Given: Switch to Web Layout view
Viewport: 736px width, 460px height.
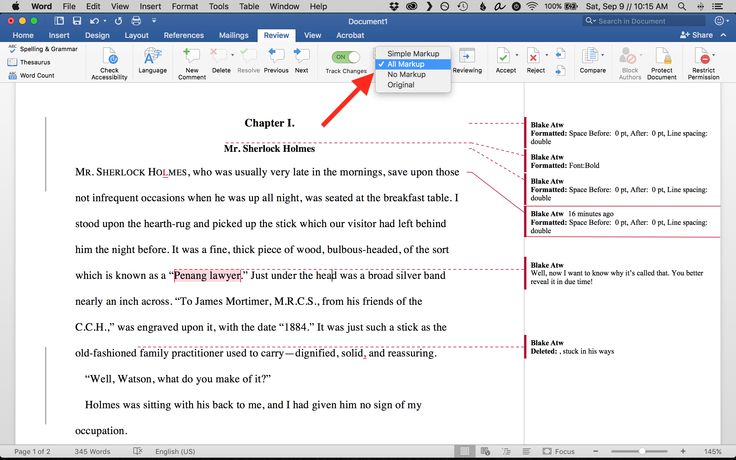Looking at the screenshot, I should pyautogui.click(x=485, y=451).
